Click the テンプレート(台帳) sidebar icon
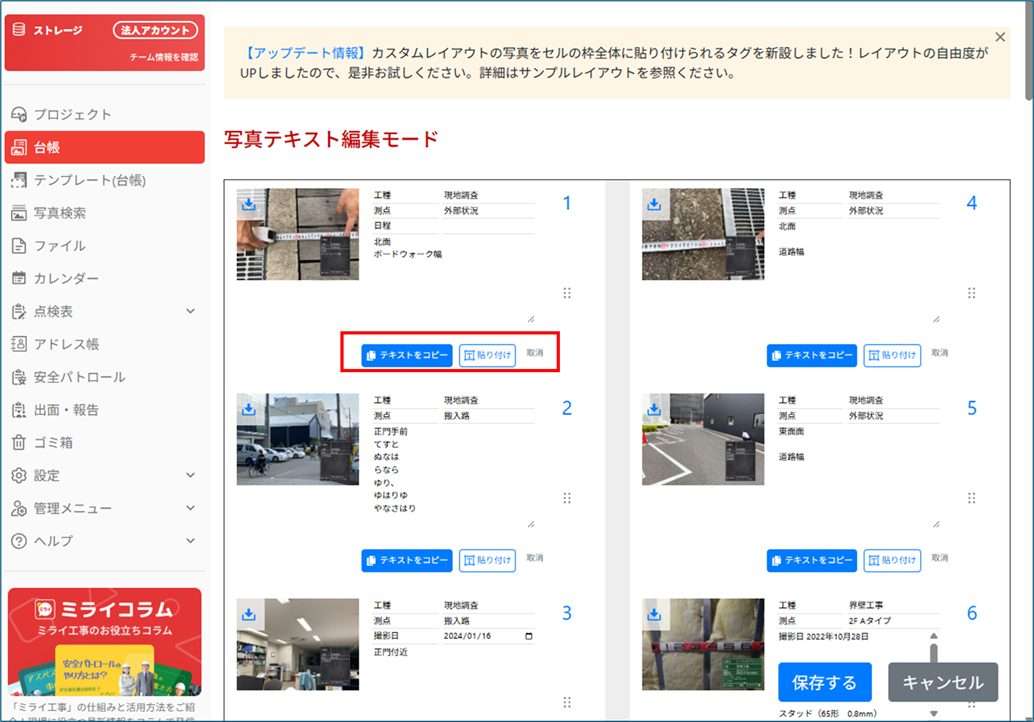The image size is (1034, 722). [19, 180]
